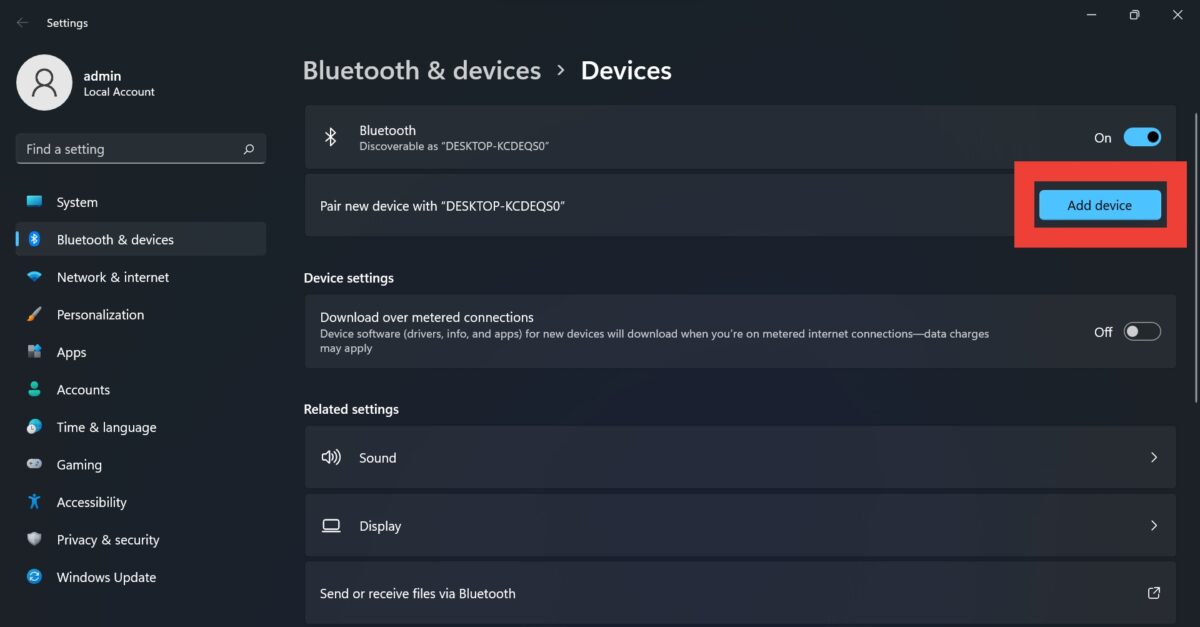The width and height of the screenshot is (1200, 627).
Task: Select the System icon in sidebar
Action: click(x=32, y=201)
